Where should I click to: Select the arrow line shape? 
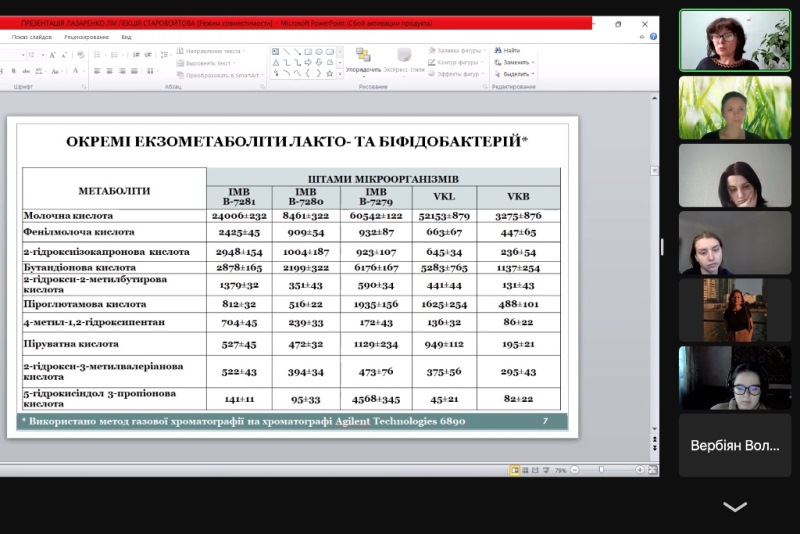297,52
